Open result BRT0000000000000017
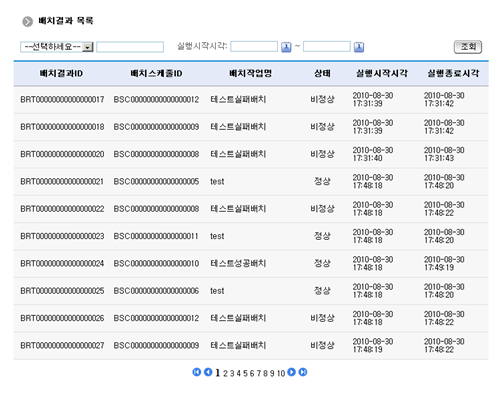The image size is (492, 394). tap(62, 100)
